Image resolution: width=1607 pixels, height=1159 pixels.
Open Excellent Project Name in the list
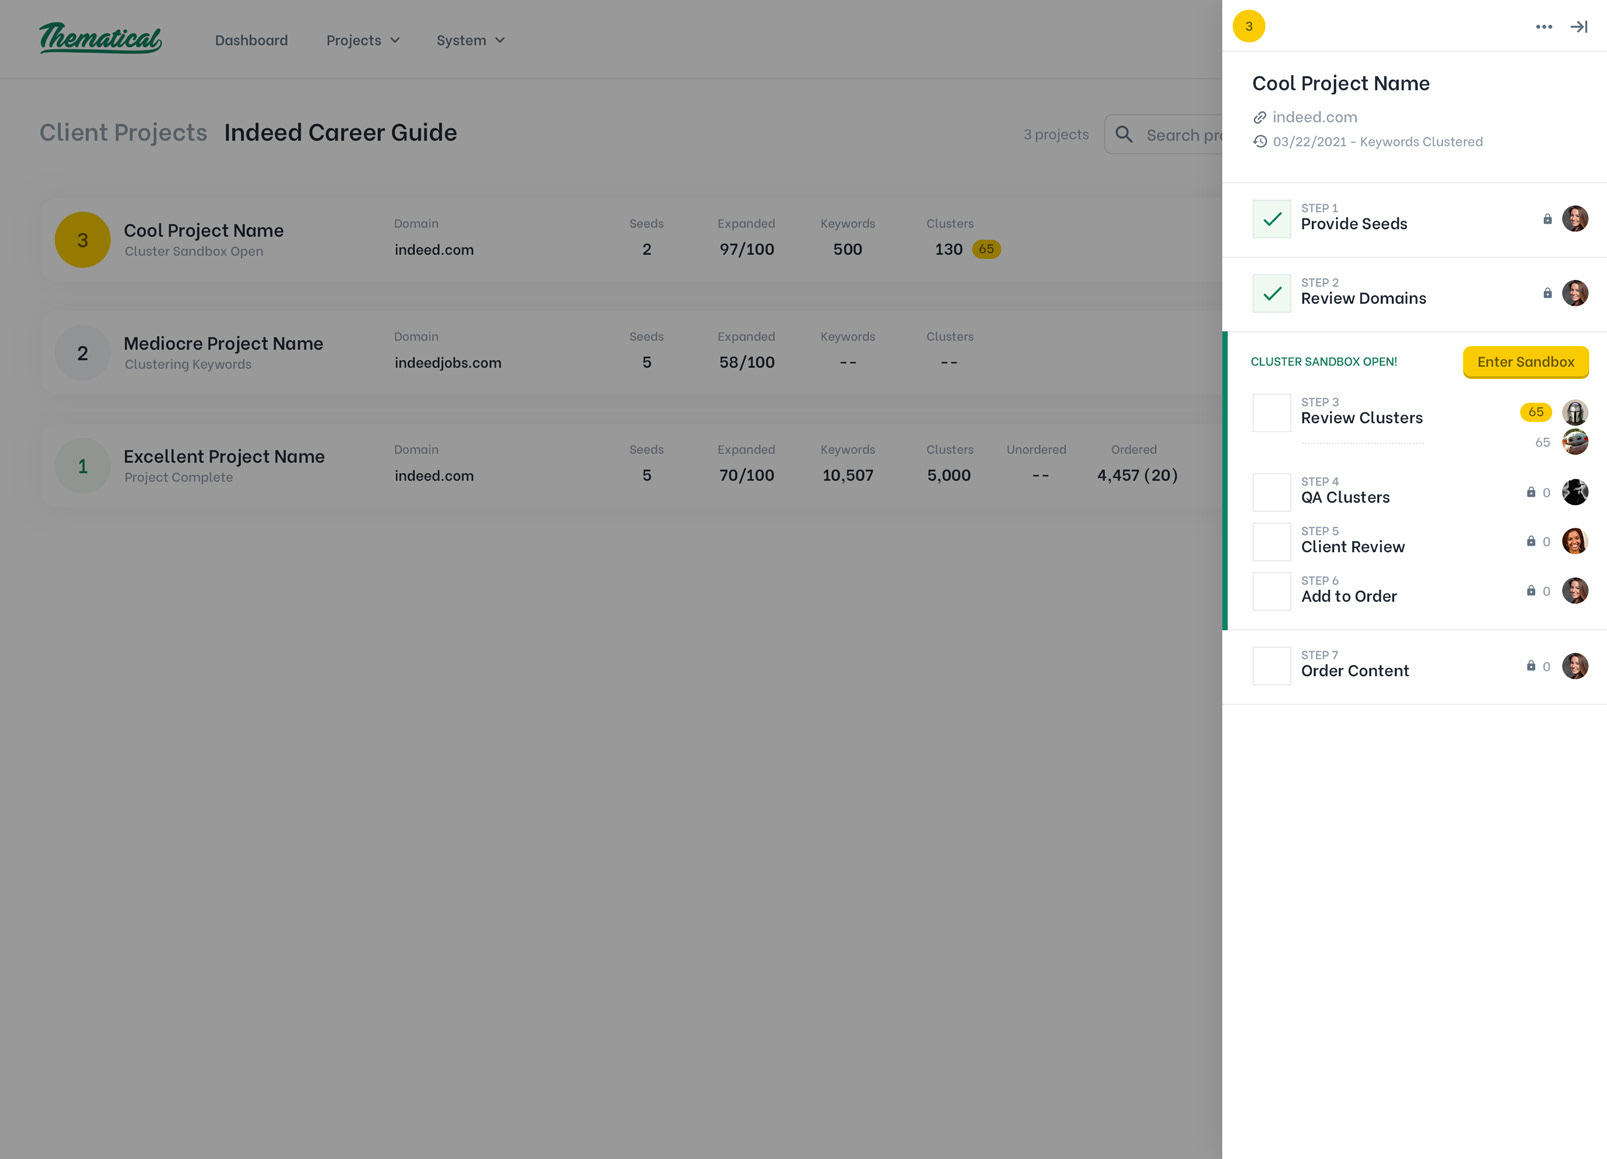[x=224, y=456]
